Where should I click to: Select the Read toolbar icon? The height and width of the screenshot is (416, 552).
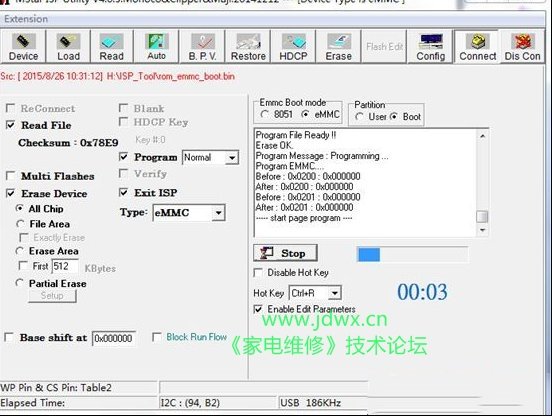pyautogui.click(x=112, y=46)
